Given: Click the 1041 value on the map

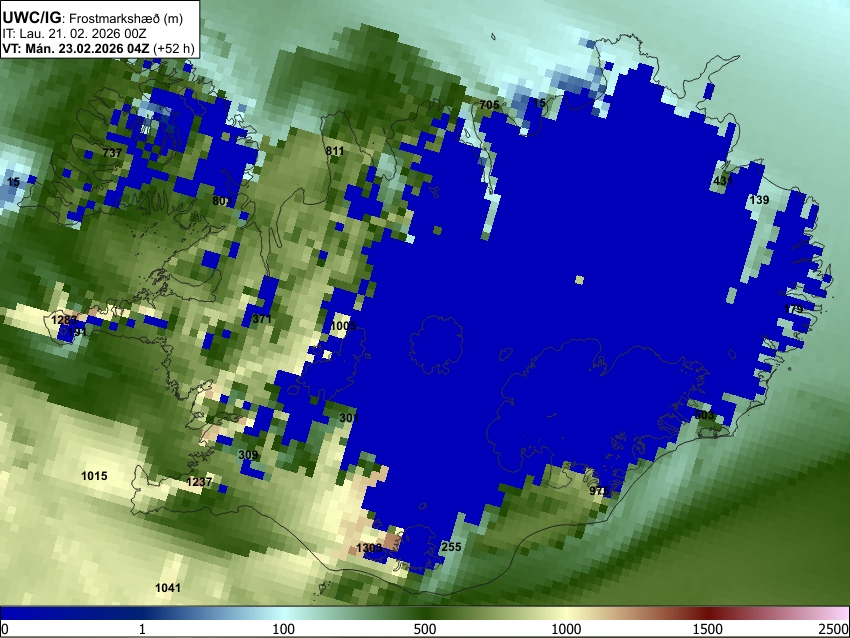Looking at the screenshot, I should tap(168, 588).
